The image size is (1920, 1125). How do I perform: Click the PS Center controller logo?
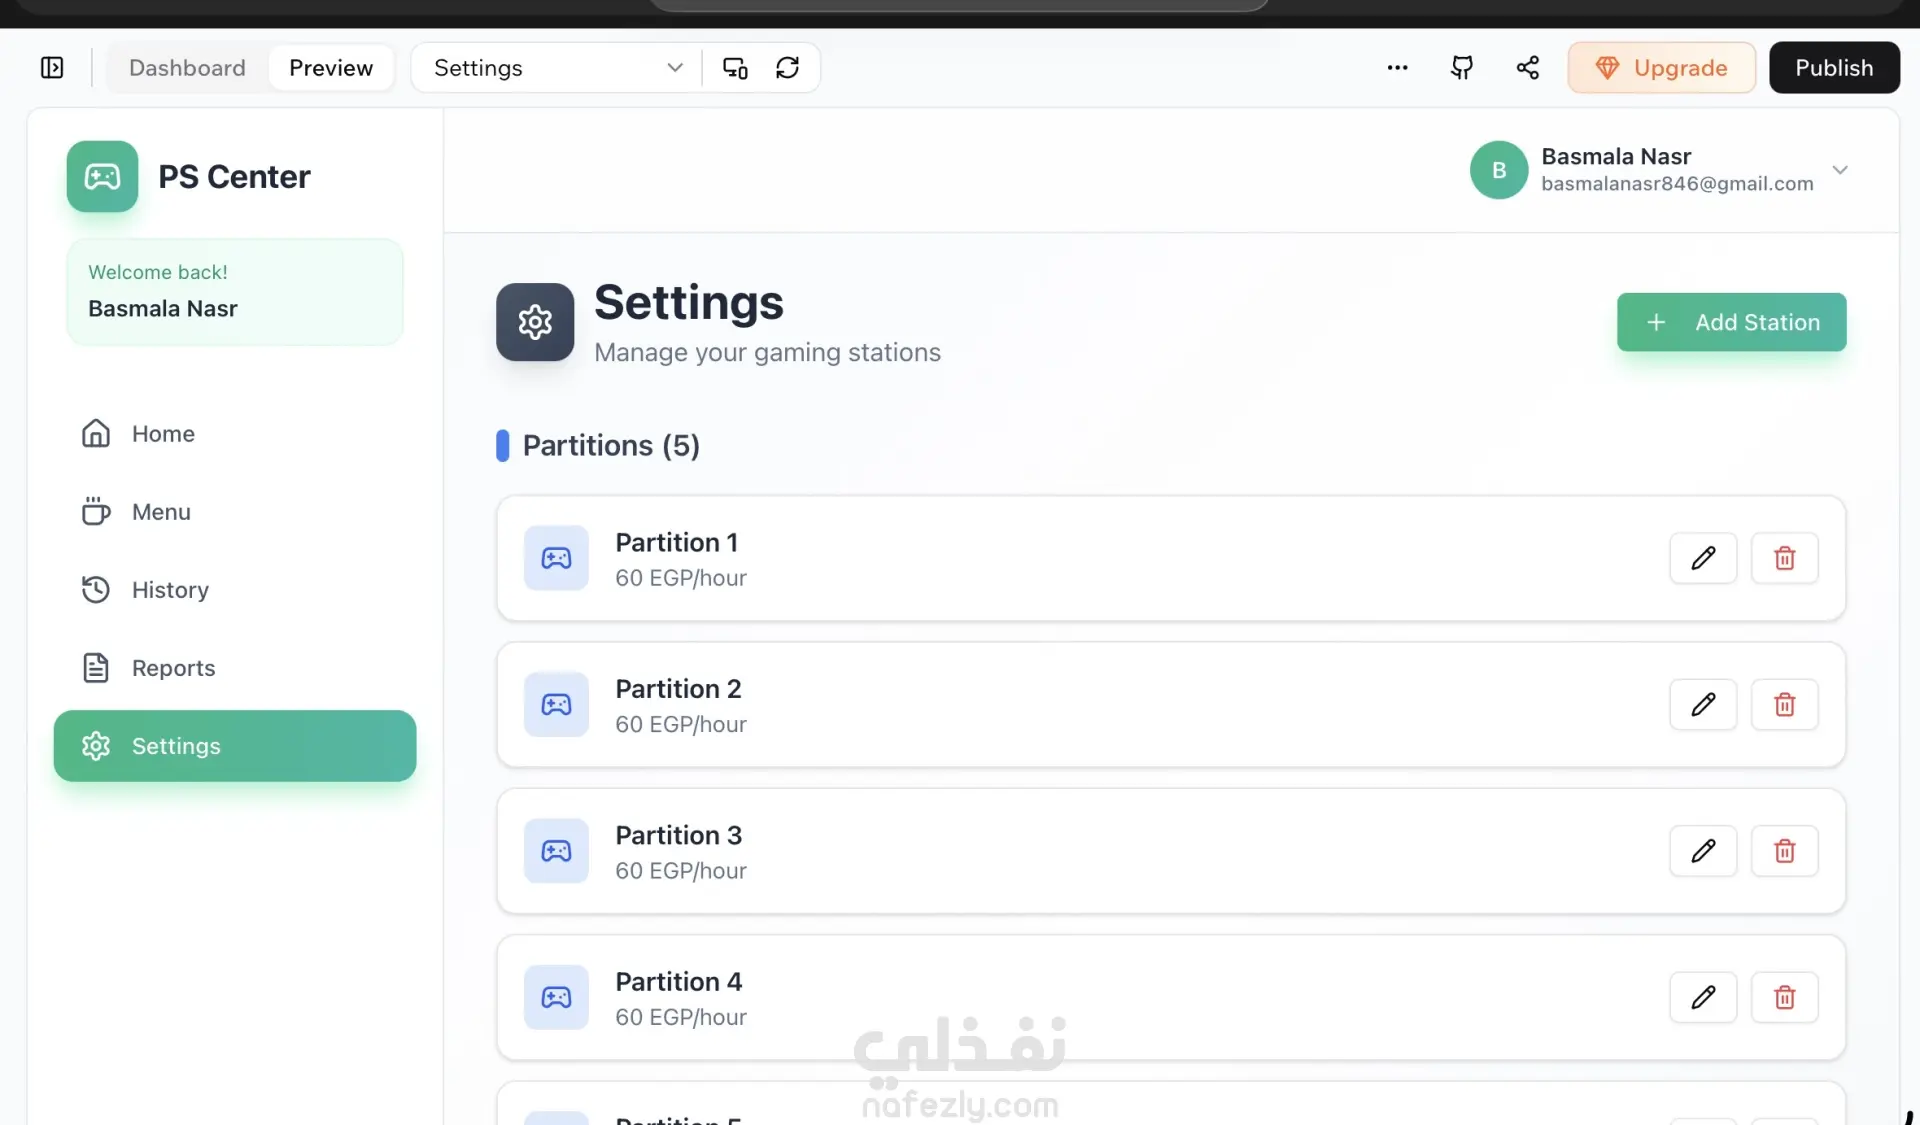pyautogui.click(x=102, y=177)
